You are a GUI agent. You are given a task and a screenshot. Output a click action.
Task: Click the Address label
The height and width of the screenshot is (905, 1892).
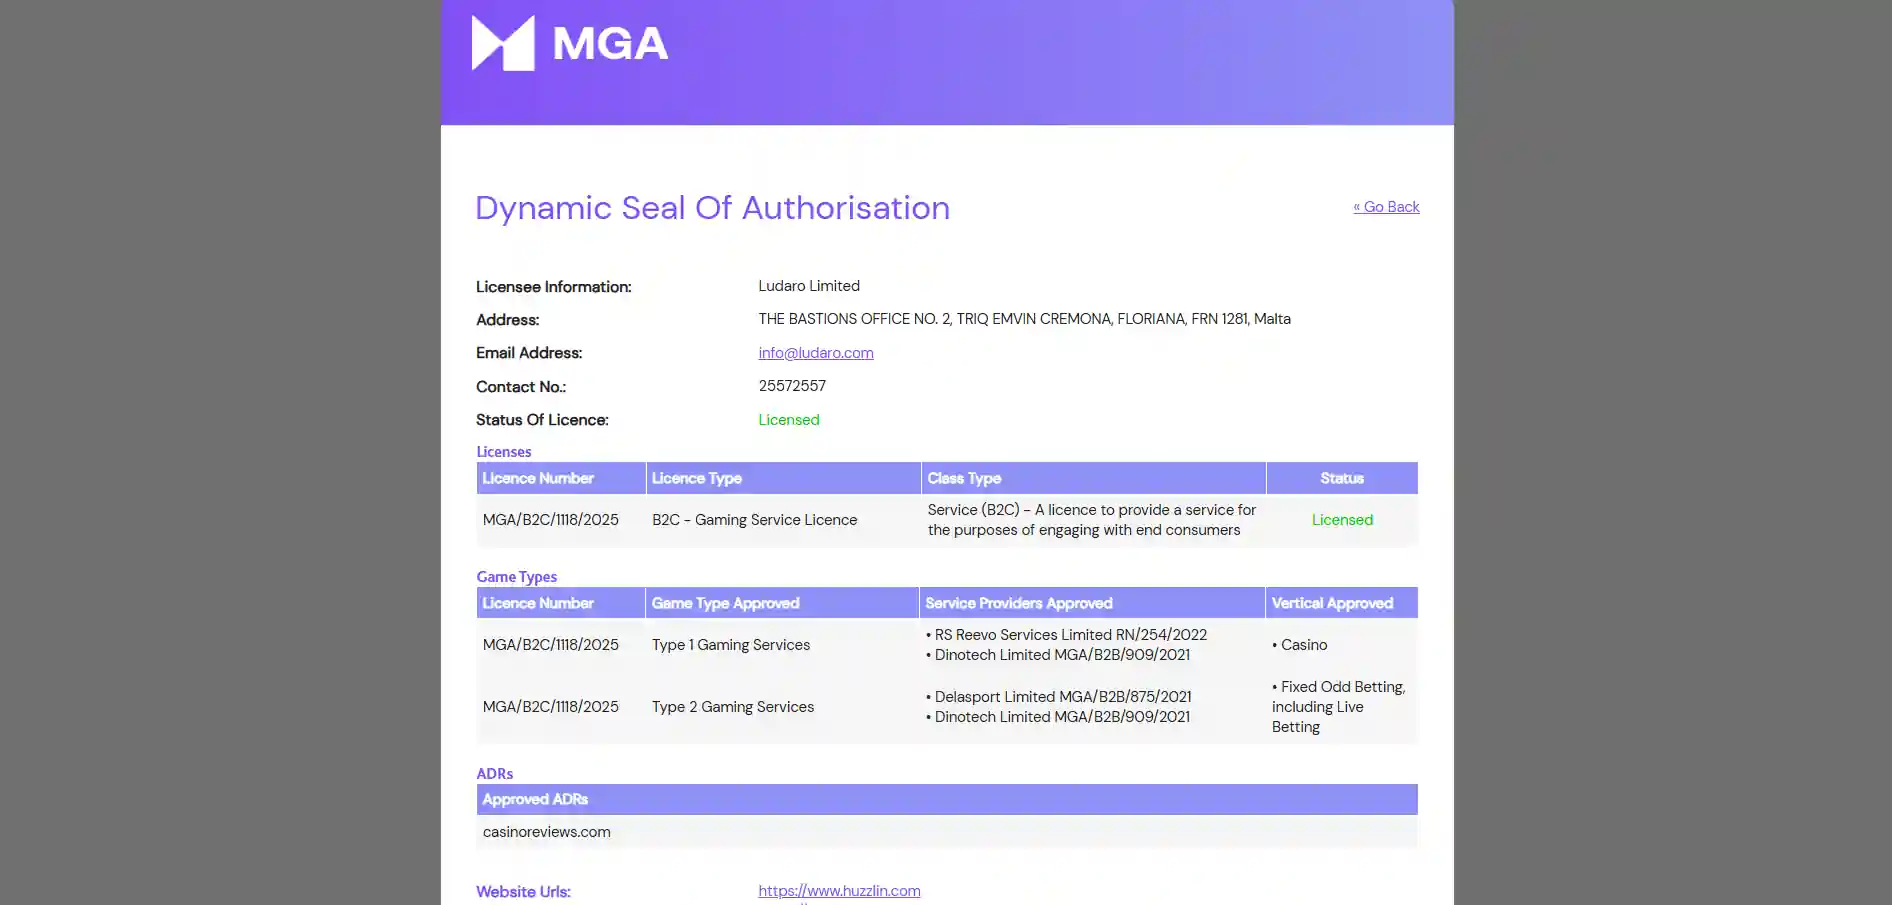point(508,320)
